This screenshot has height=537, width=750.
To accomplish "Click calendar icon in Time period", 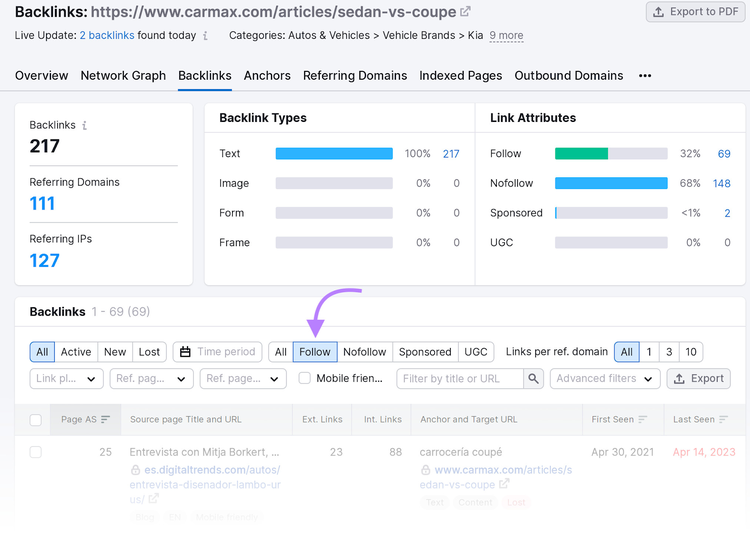I will (185, 352).
